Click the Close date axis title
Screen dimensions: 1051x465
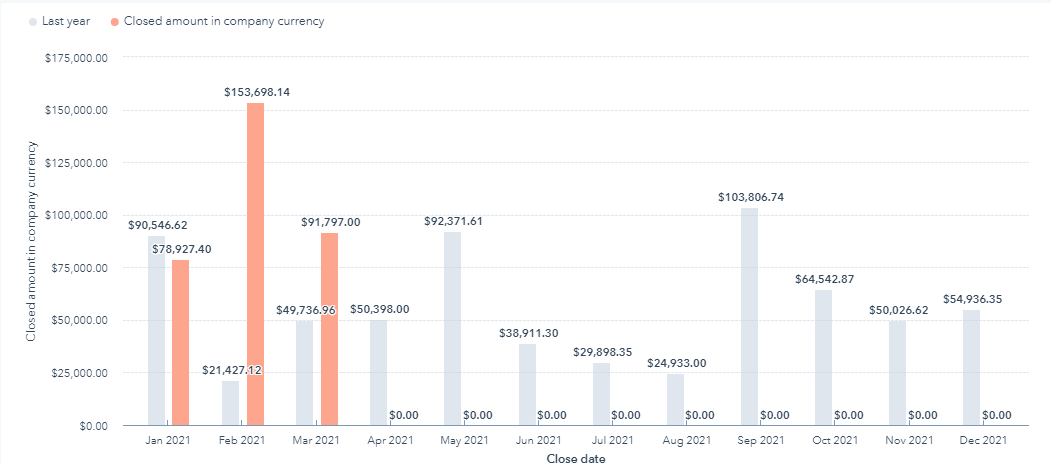(576, 458)
